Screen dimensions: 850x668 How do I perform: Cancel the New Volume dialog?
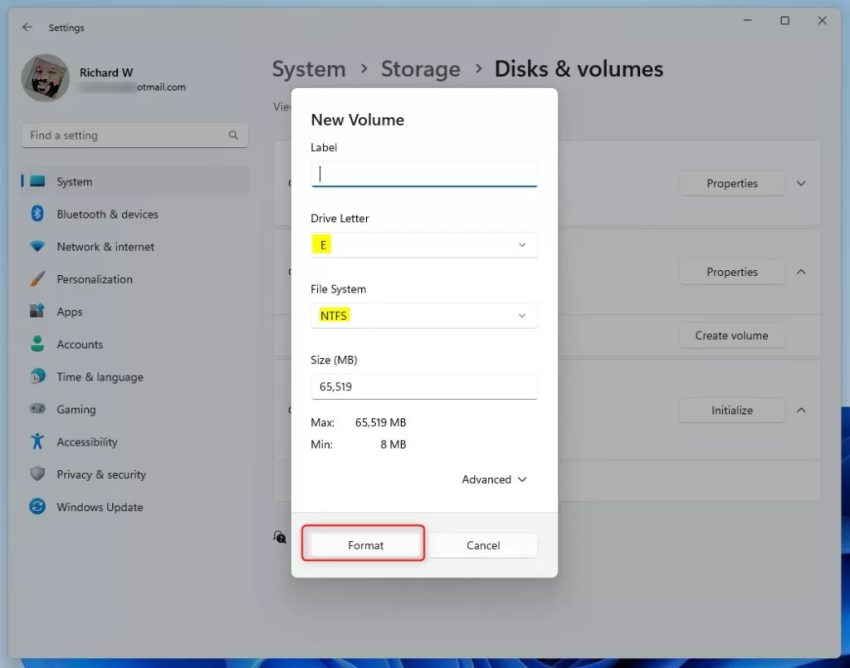(x=483, y=545)
